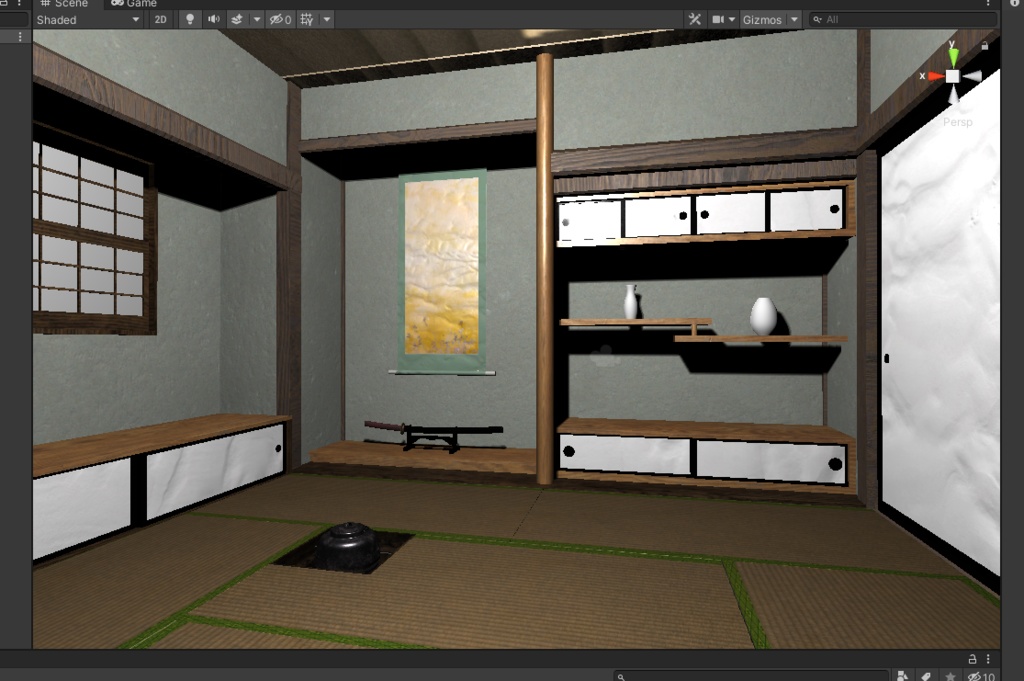This screenshot has width=1024, height=681.
Task: Toggle scene lighting with the bulb icon
Action: [x=190, y=19]
